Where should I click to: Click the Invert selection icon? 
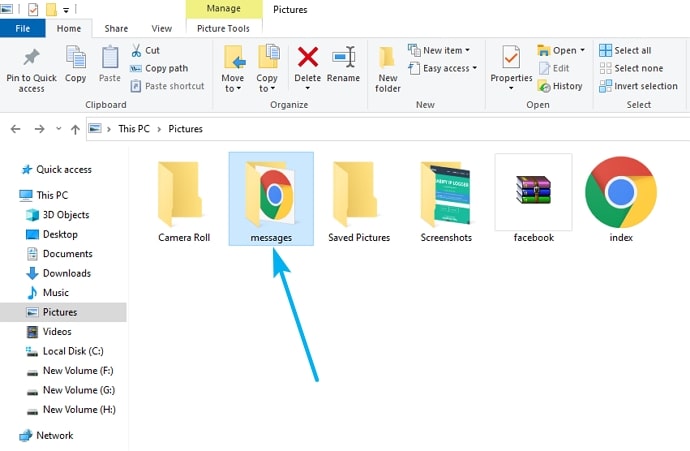point(606,86)
